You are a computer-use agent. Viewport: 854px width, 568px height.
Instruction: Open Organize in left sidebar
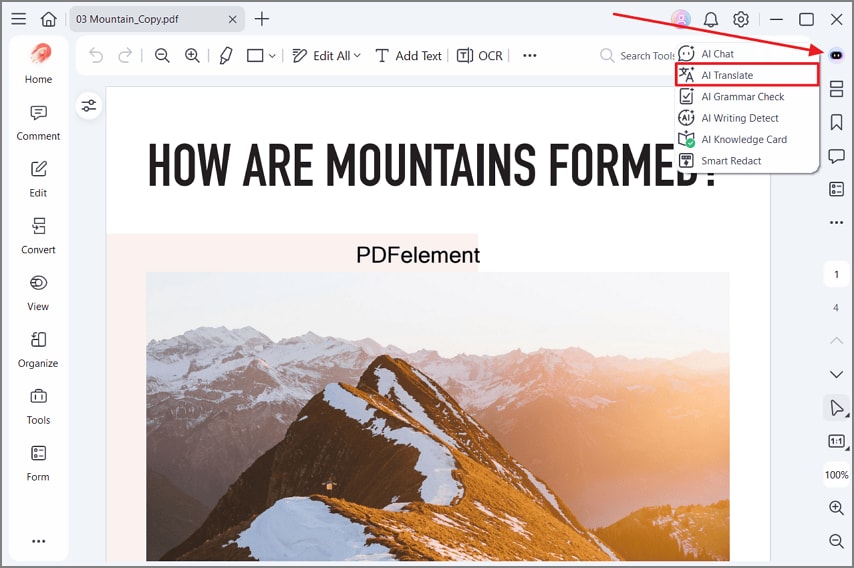pyautogui.click(x=38, y=350)
